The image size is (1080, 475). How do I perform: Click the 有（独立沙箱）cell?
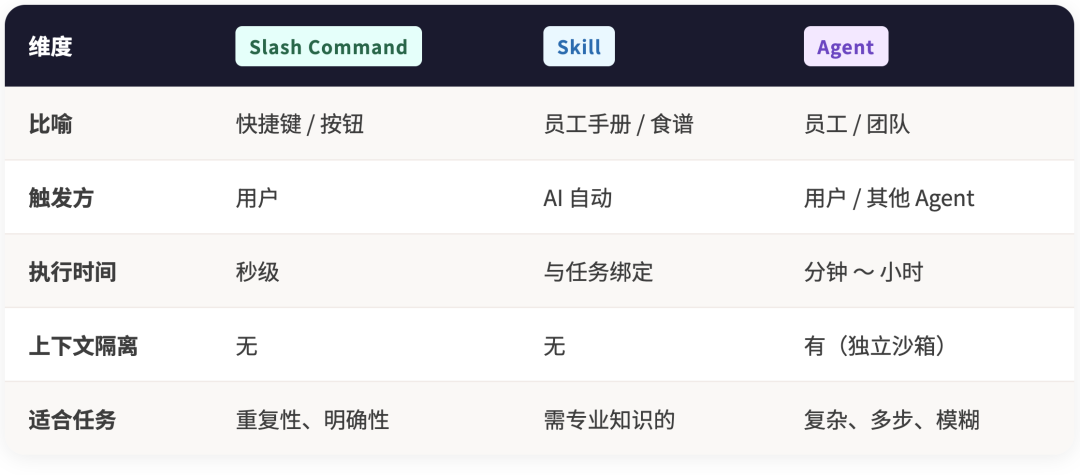pos(875,346)
